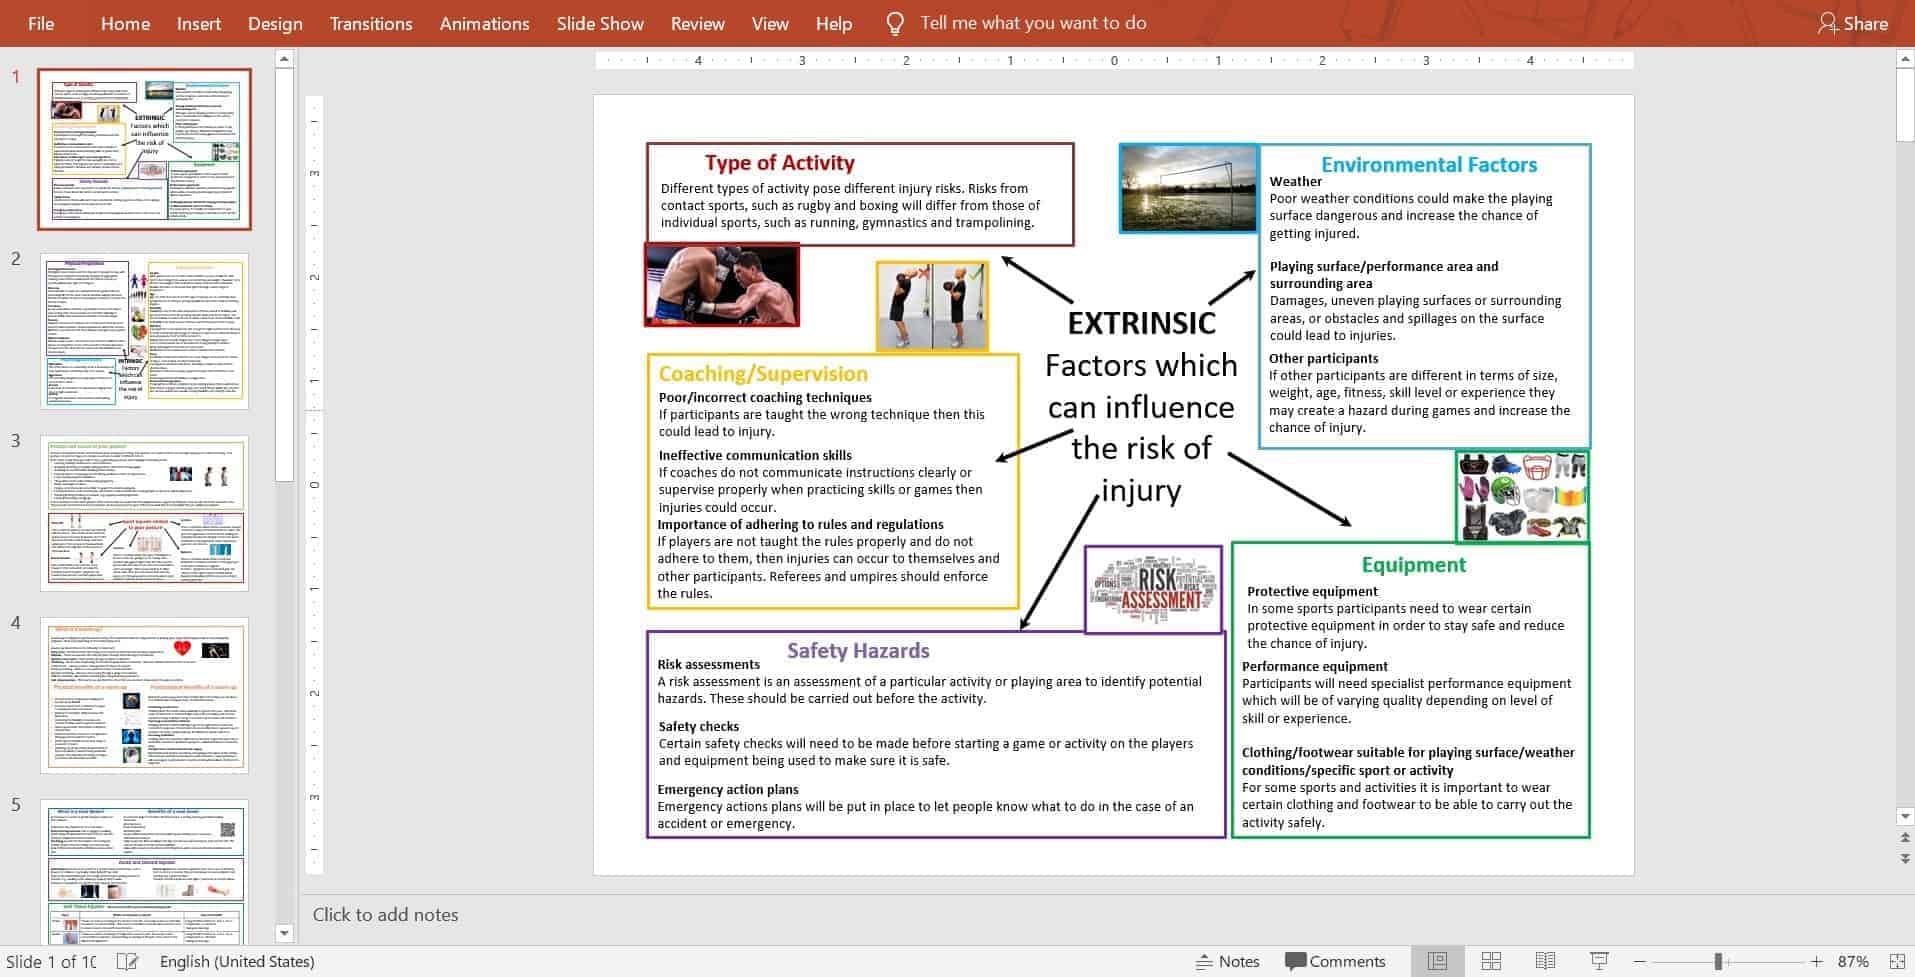This screenshot has width=1915, height=977.
Task: Toggle the Notes pane
Action: point(1228,961)
